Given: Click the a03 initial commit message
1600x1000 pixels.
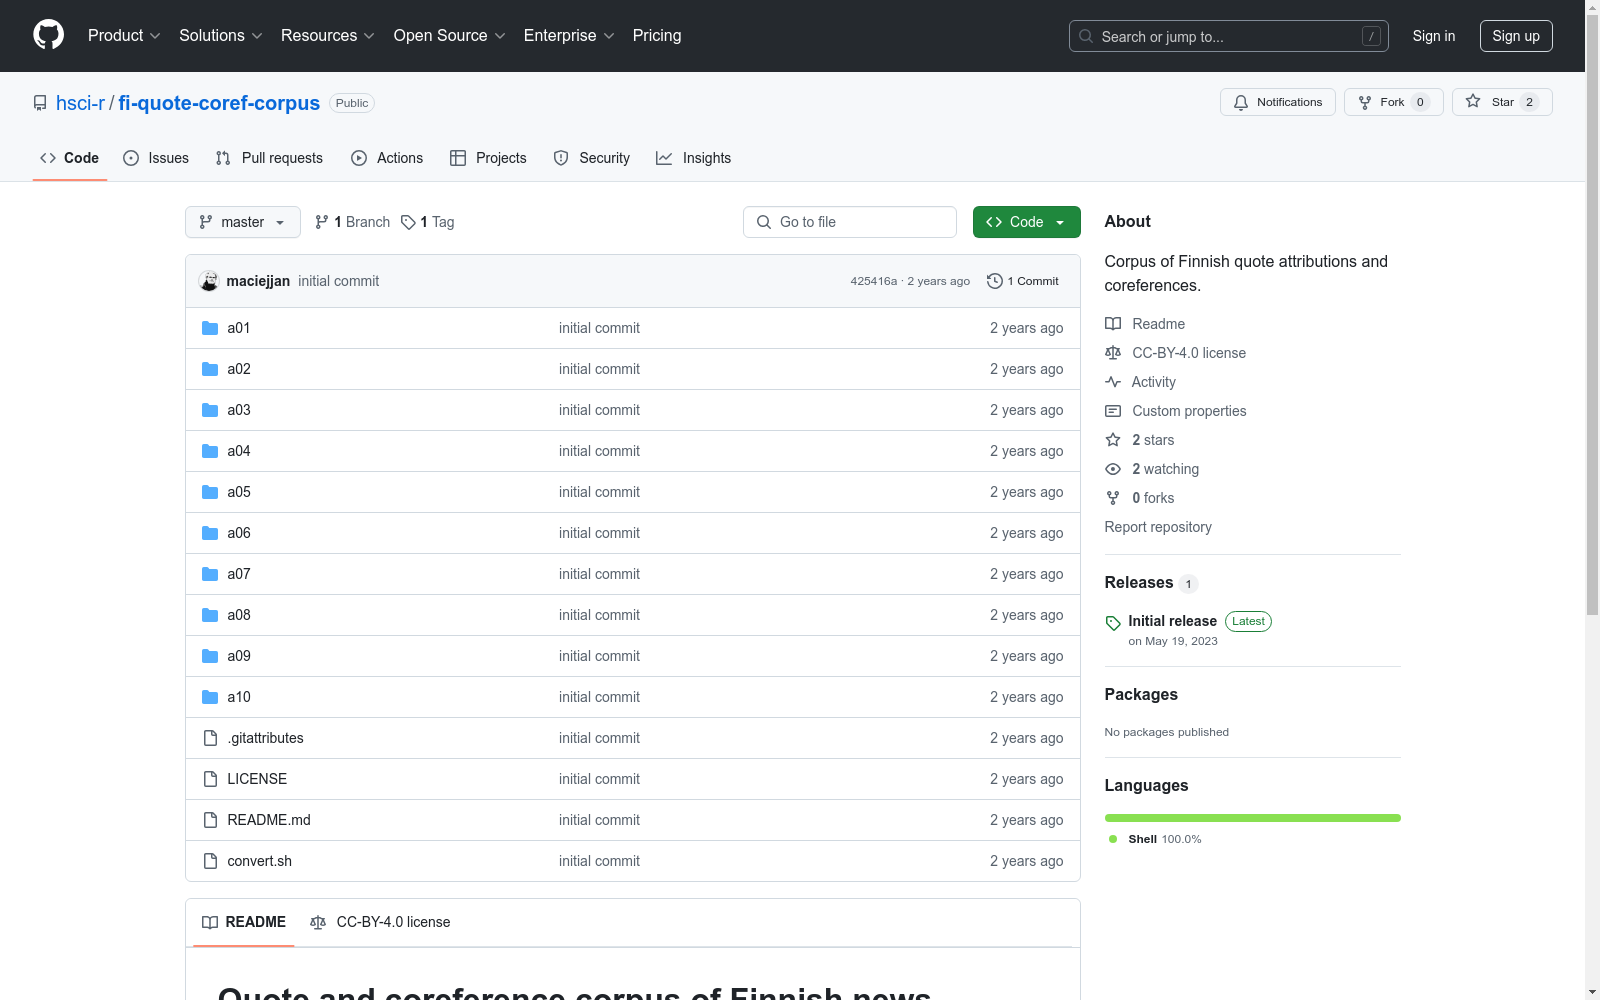Looking at the screenshot, I should pos(599,410).
